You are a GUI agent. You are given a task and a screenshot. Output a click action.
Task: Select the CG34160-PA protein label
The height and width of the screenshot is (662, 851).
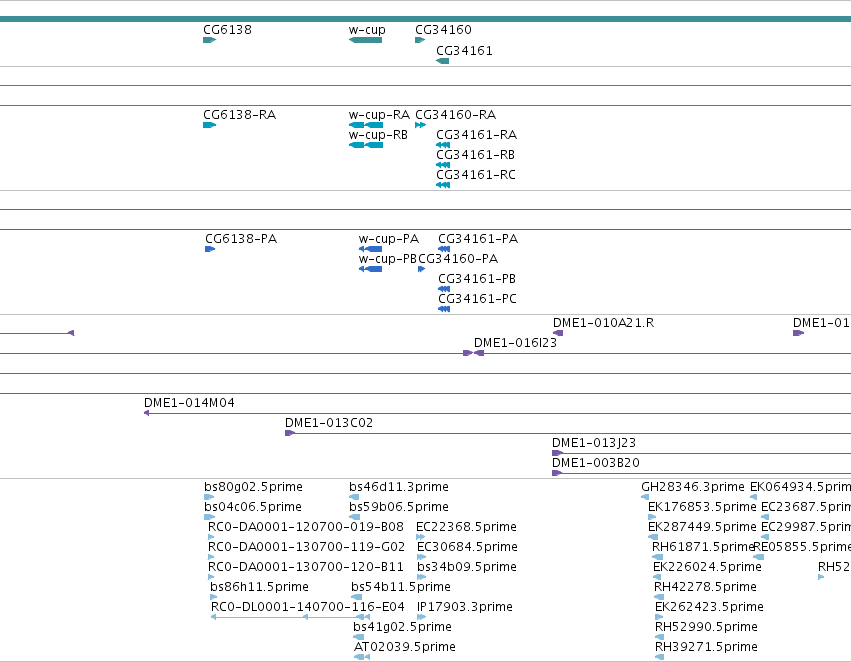pos(458,259)
